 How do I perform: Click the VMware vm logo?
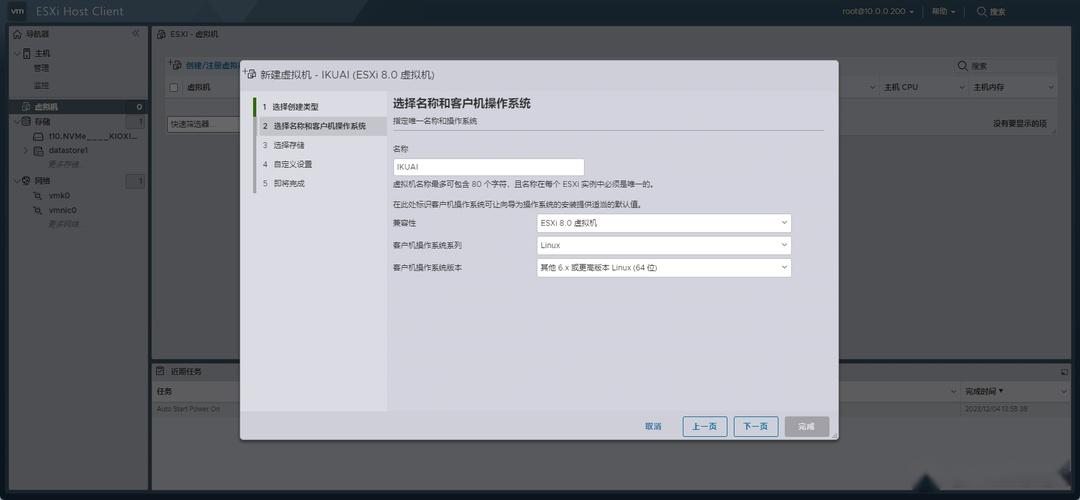(x=17, y=11)
